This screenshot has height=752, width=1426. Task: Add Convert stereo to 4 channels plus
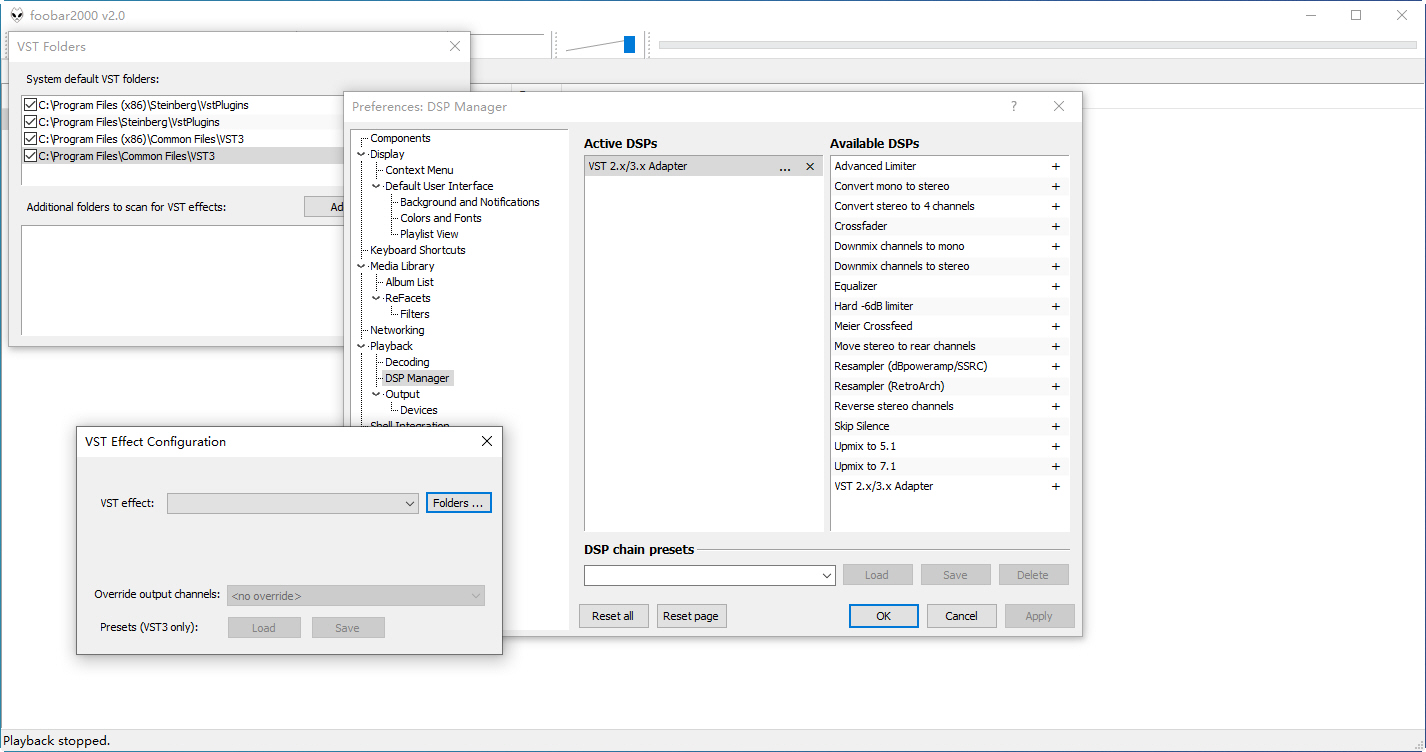[1055, 206]
